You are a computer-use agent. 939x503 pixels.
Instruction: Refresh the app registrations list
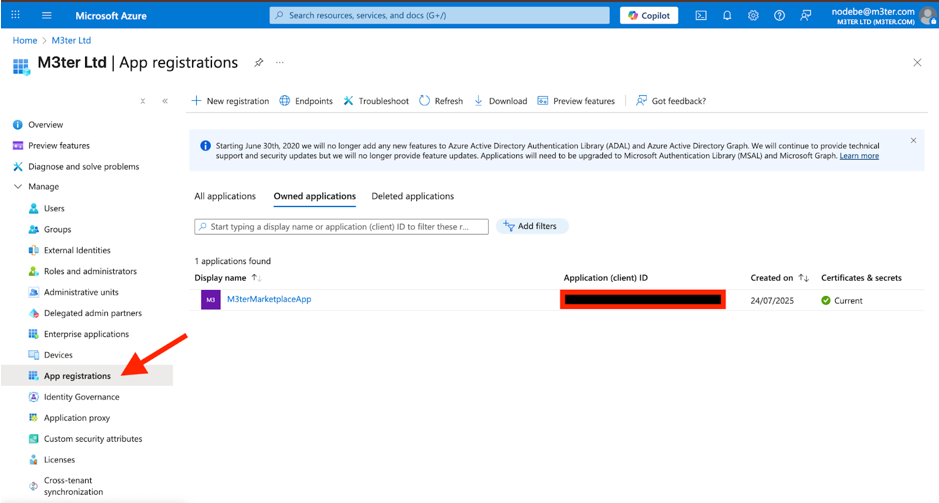(441, 101)
